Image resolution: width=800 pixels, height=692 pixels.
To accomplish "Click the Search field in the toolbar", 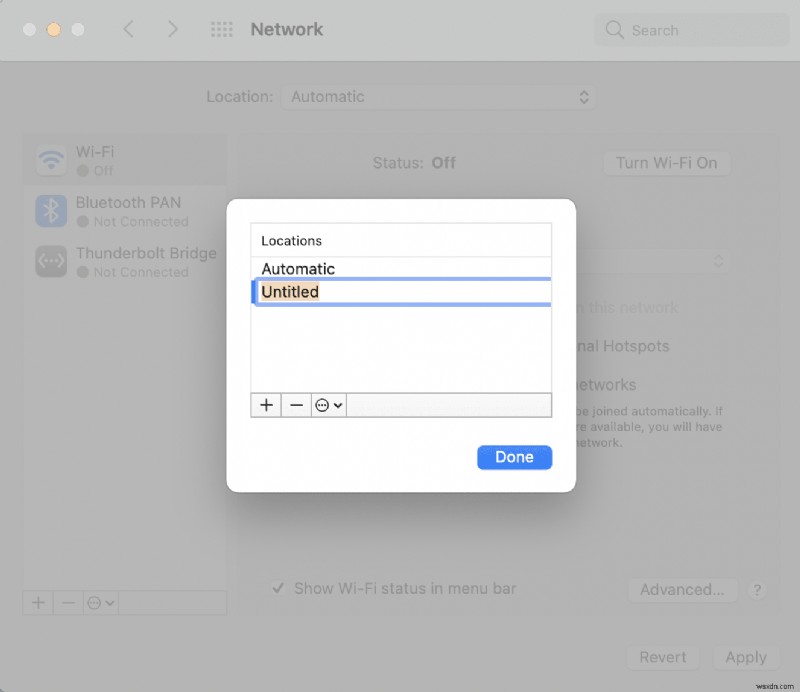I will pos(690,30).
